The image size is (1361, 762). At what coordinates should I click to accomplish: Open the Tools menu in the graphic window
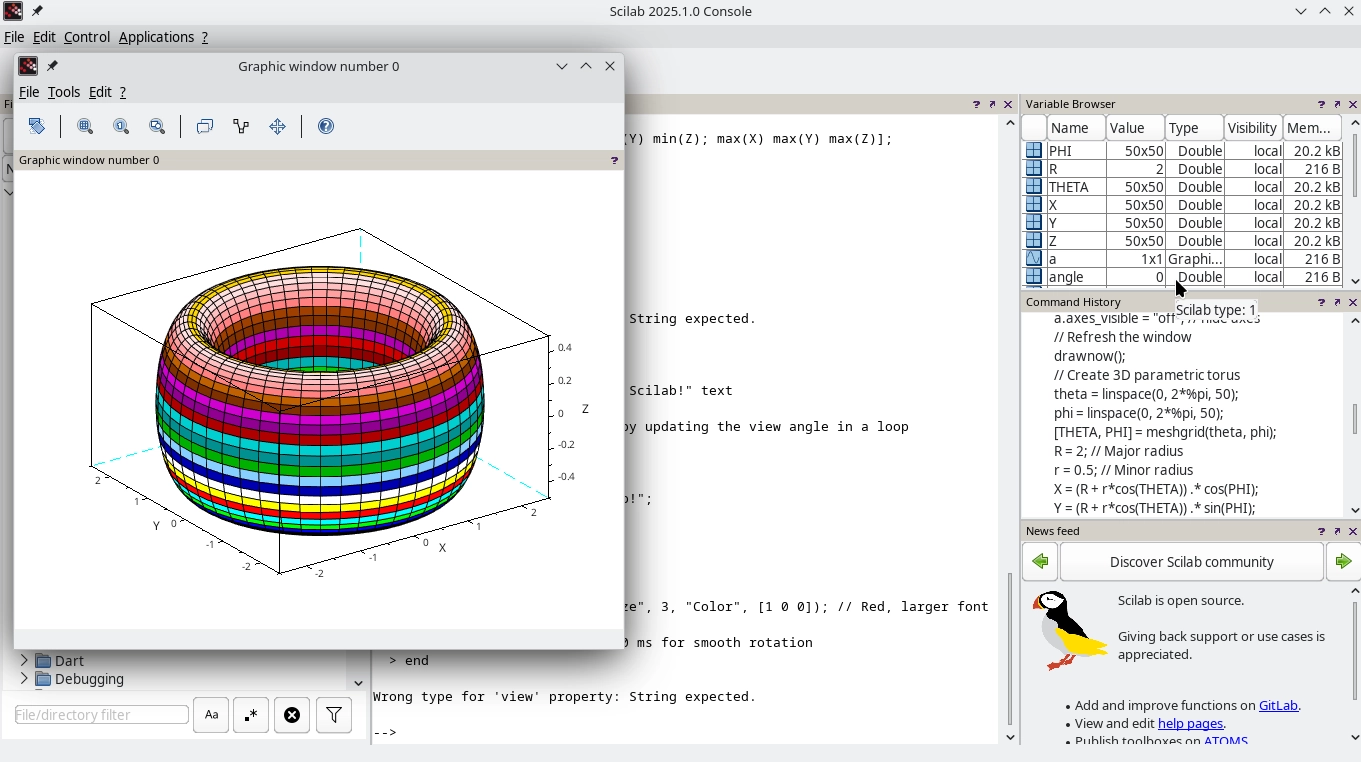click(64, 92)
